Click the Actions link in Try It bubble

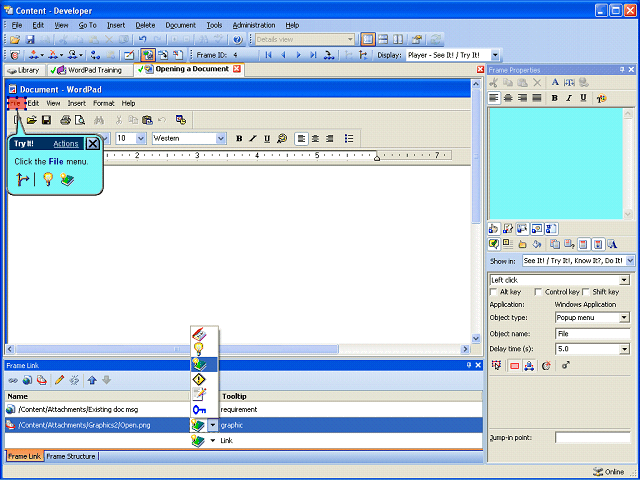(x=66, y=144)
